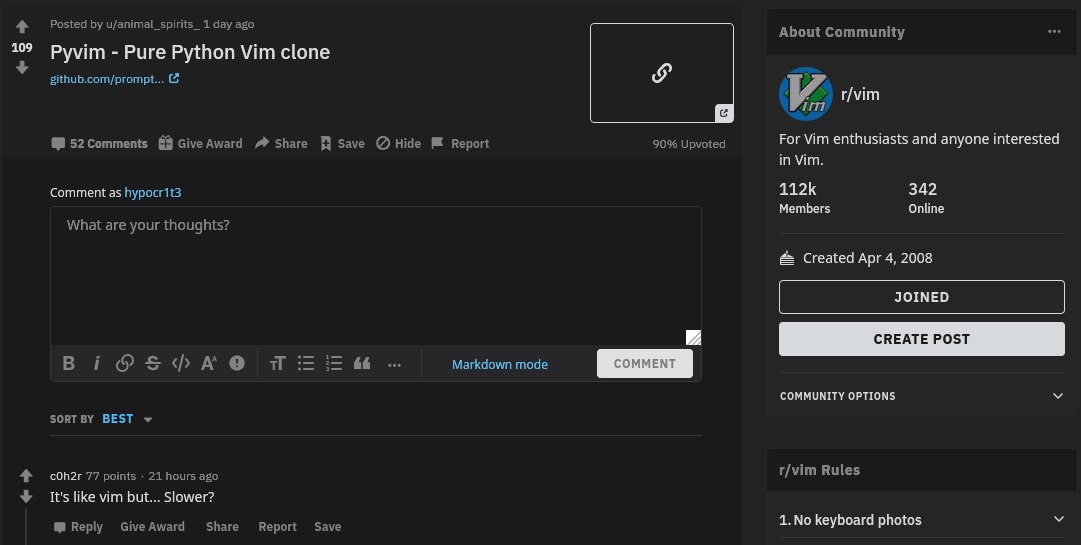Open more formatting options ellipsis
Screen dimensions: 1081x545
click(x=394, y=365)
